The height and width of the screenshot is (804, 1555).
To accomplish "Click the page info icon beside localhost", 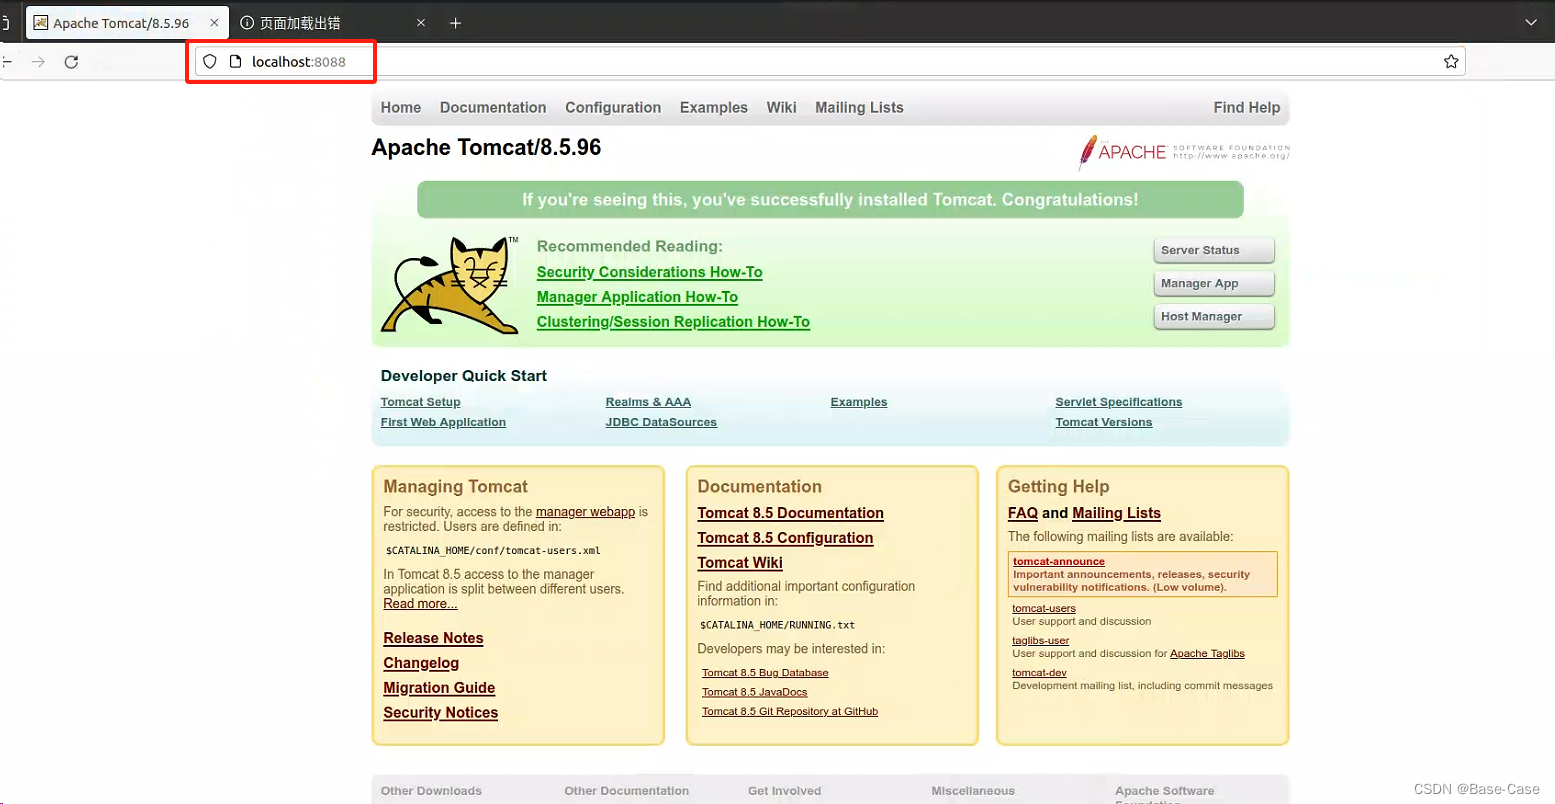I will (x=236, y=62).
